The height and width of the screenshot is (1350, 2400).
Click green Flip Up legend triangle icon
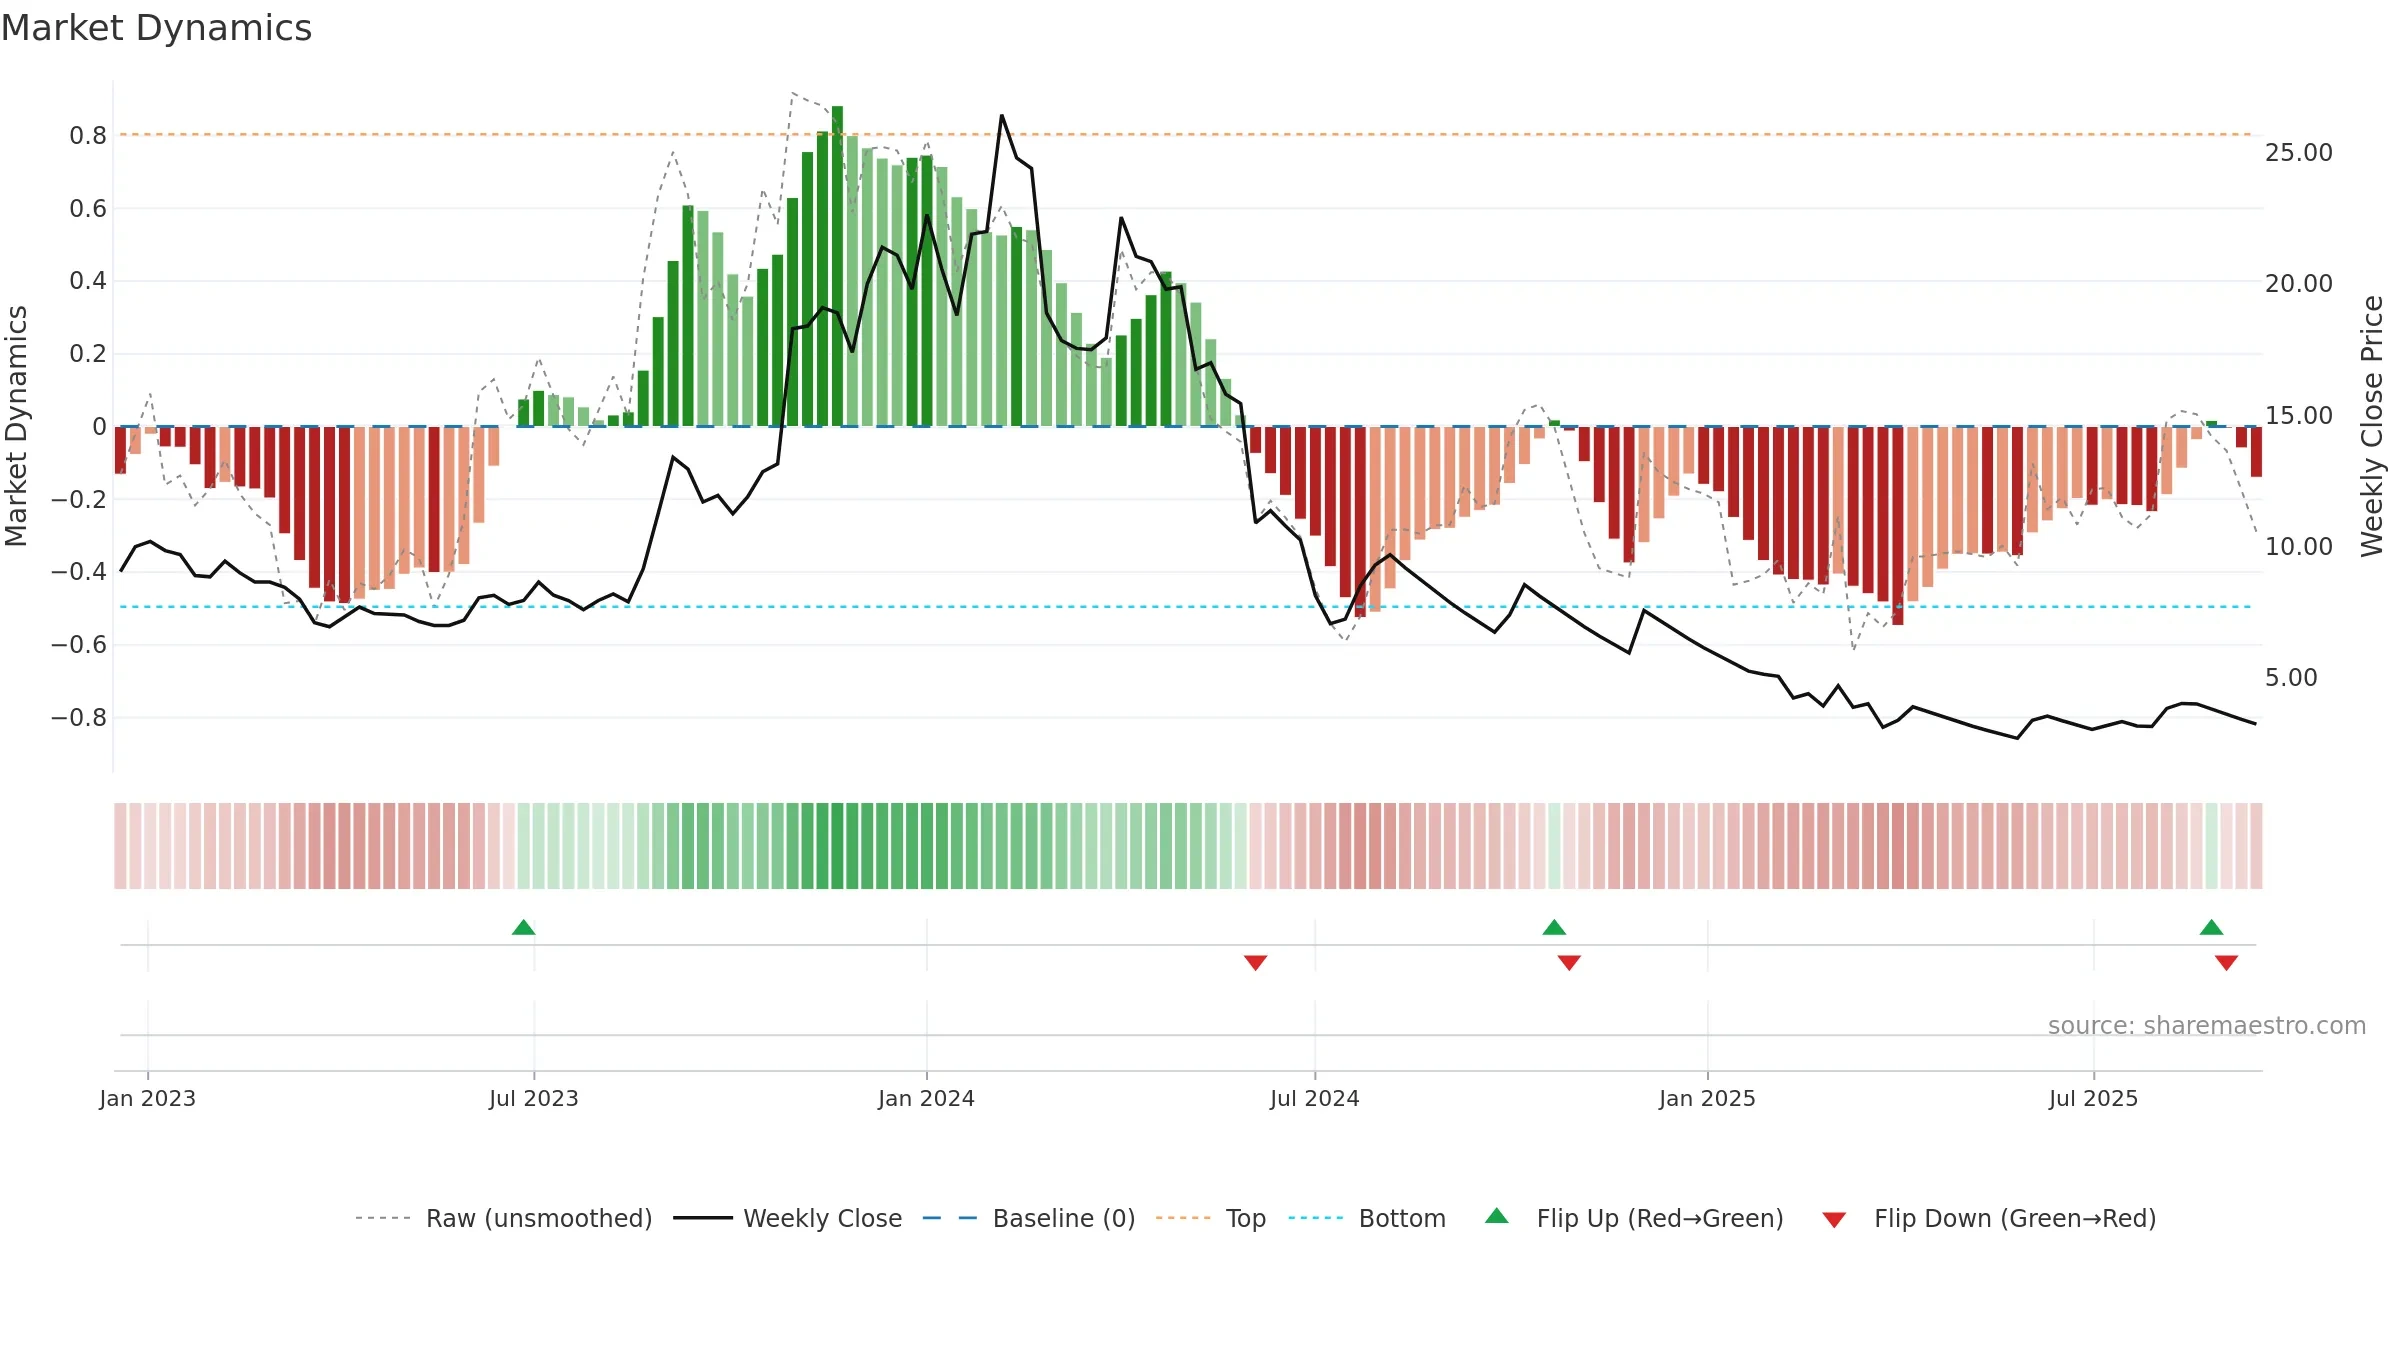click(1497, 1216)
